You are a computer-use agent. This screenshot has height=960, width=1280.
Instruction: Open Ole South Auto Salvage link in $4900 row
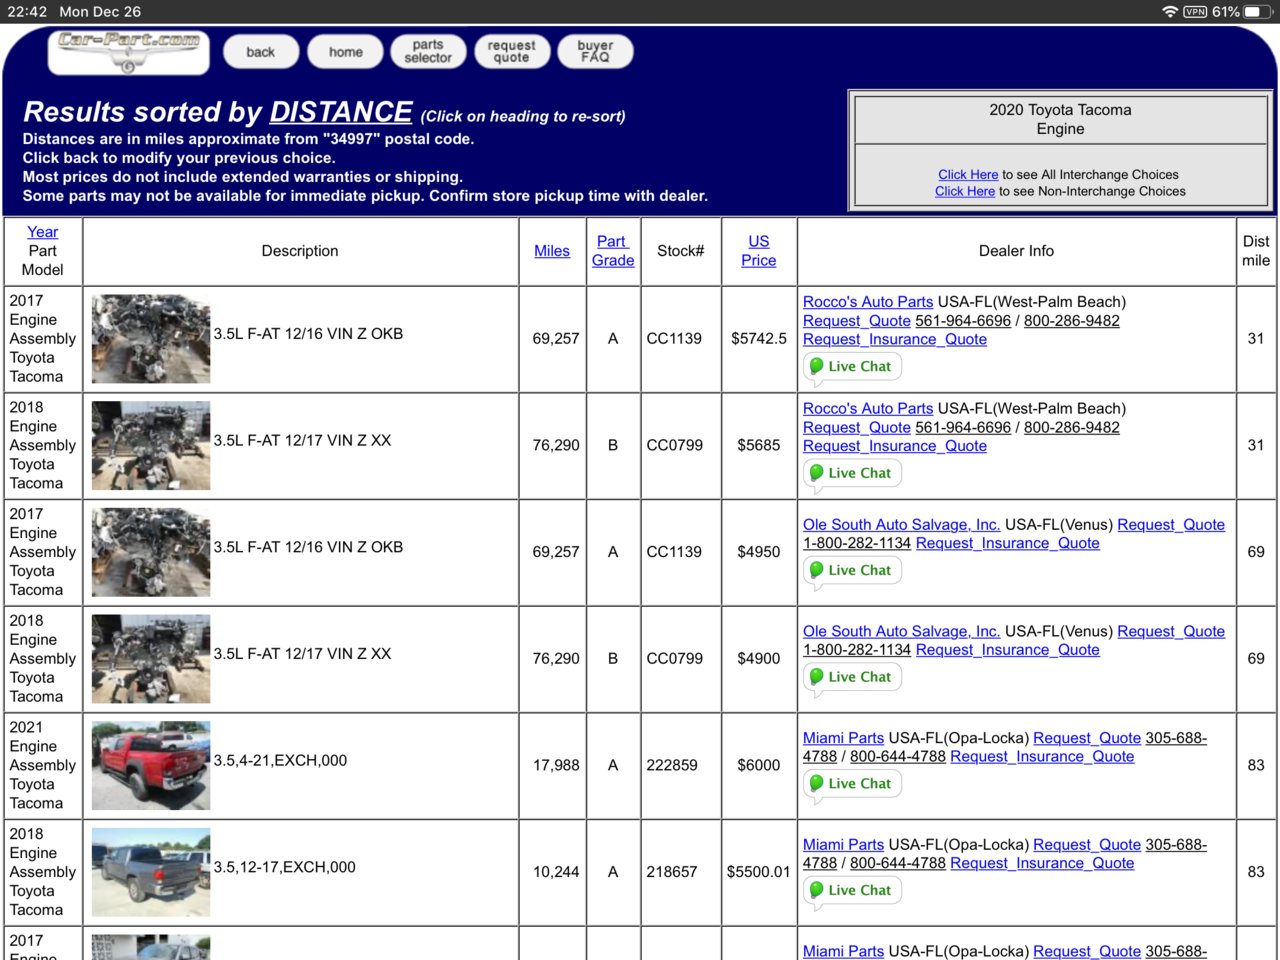coord(901,632)
